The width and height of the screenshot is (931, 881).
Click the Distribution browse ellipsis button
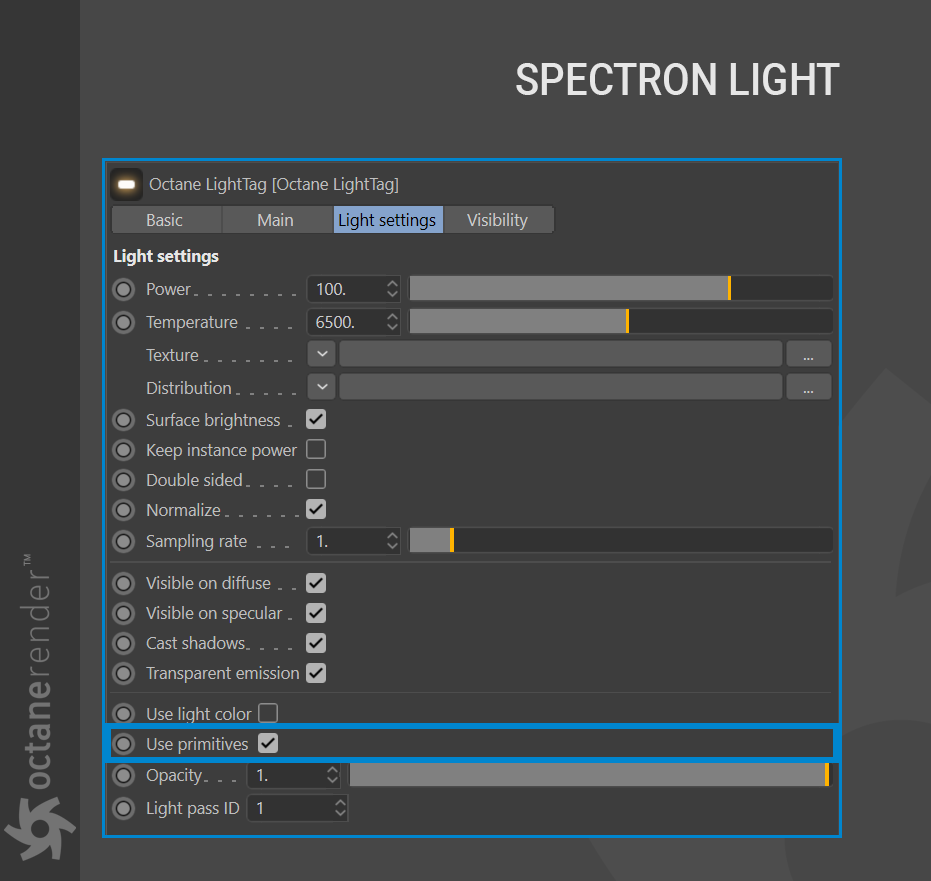click(809, 387)
